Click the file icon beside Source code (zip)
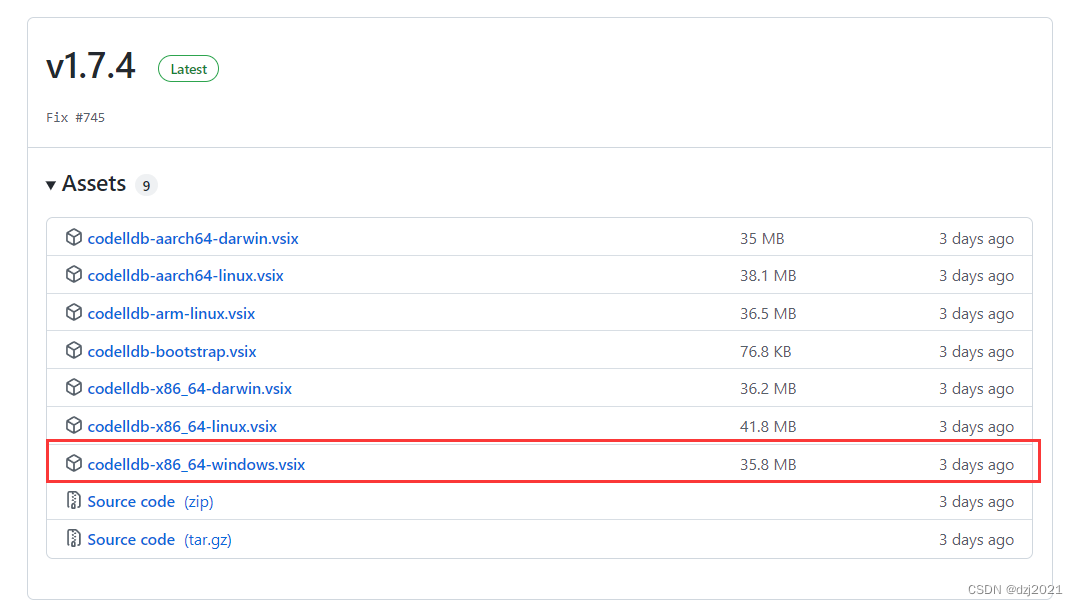Screen dimensions: 1078x606 (74, 501)
